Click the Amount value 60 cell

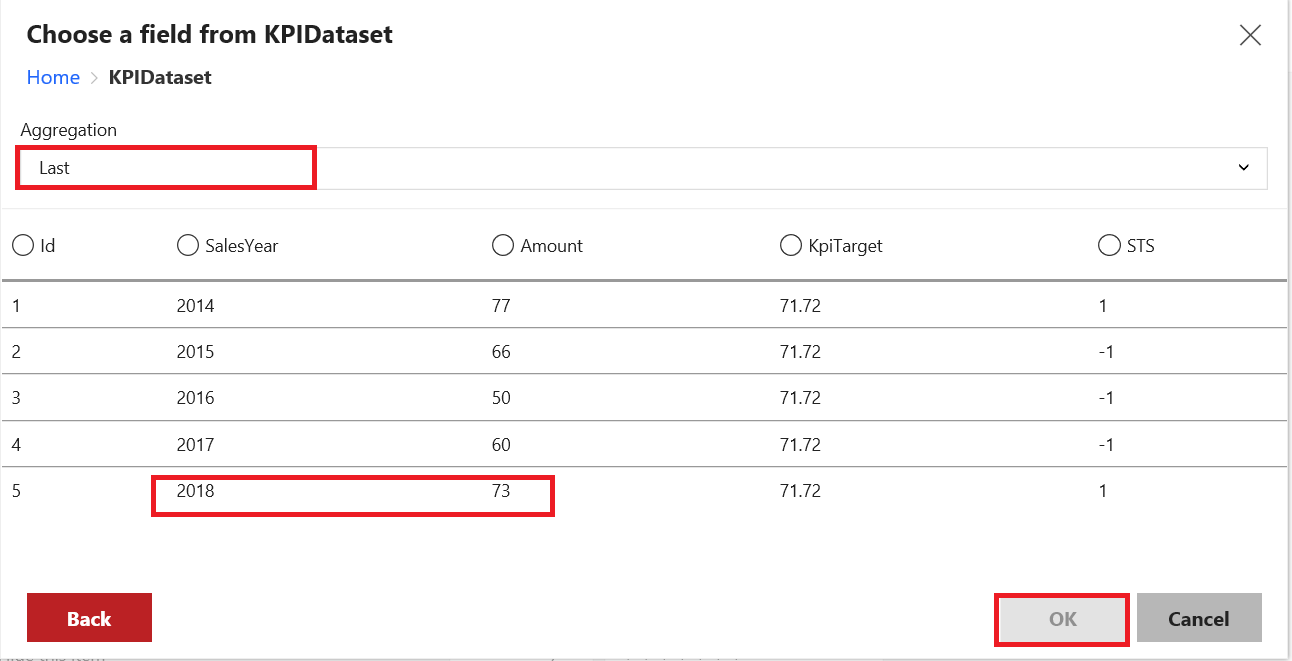501,445
